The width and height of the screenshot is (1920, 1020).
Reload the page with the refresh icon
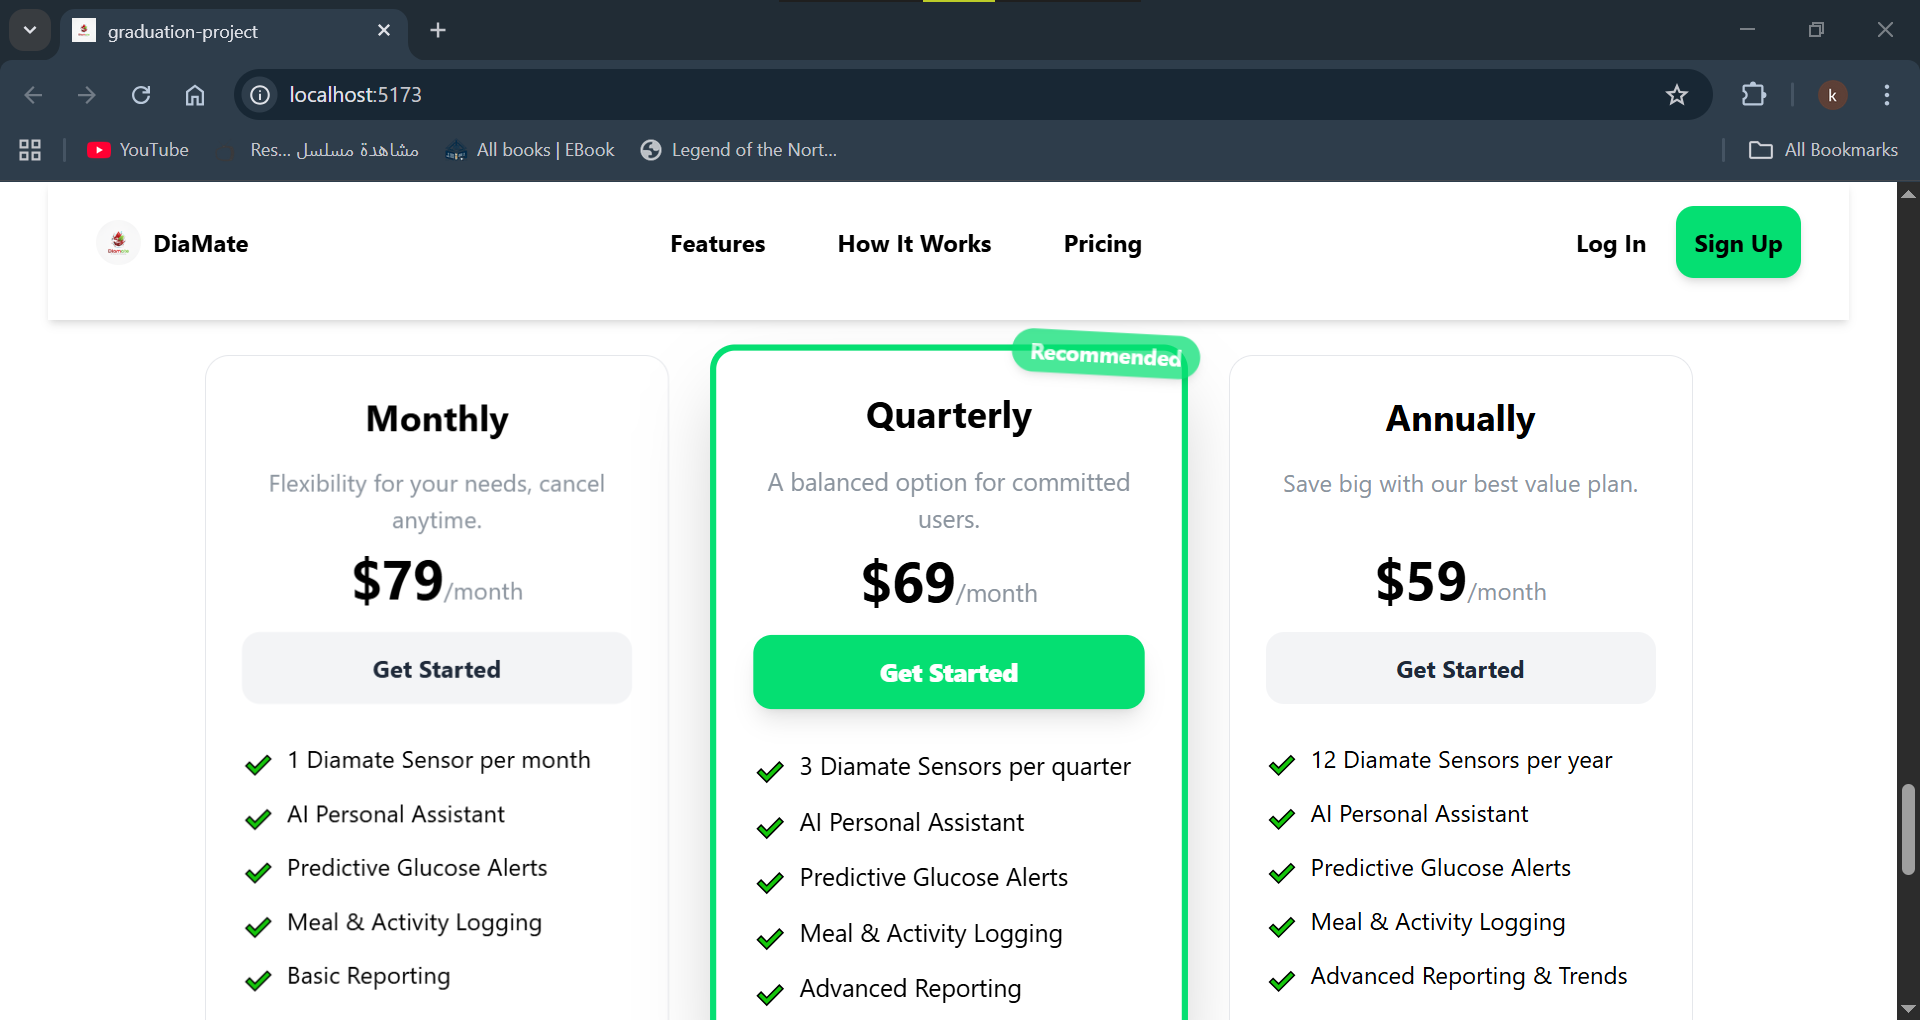[141, 95]
